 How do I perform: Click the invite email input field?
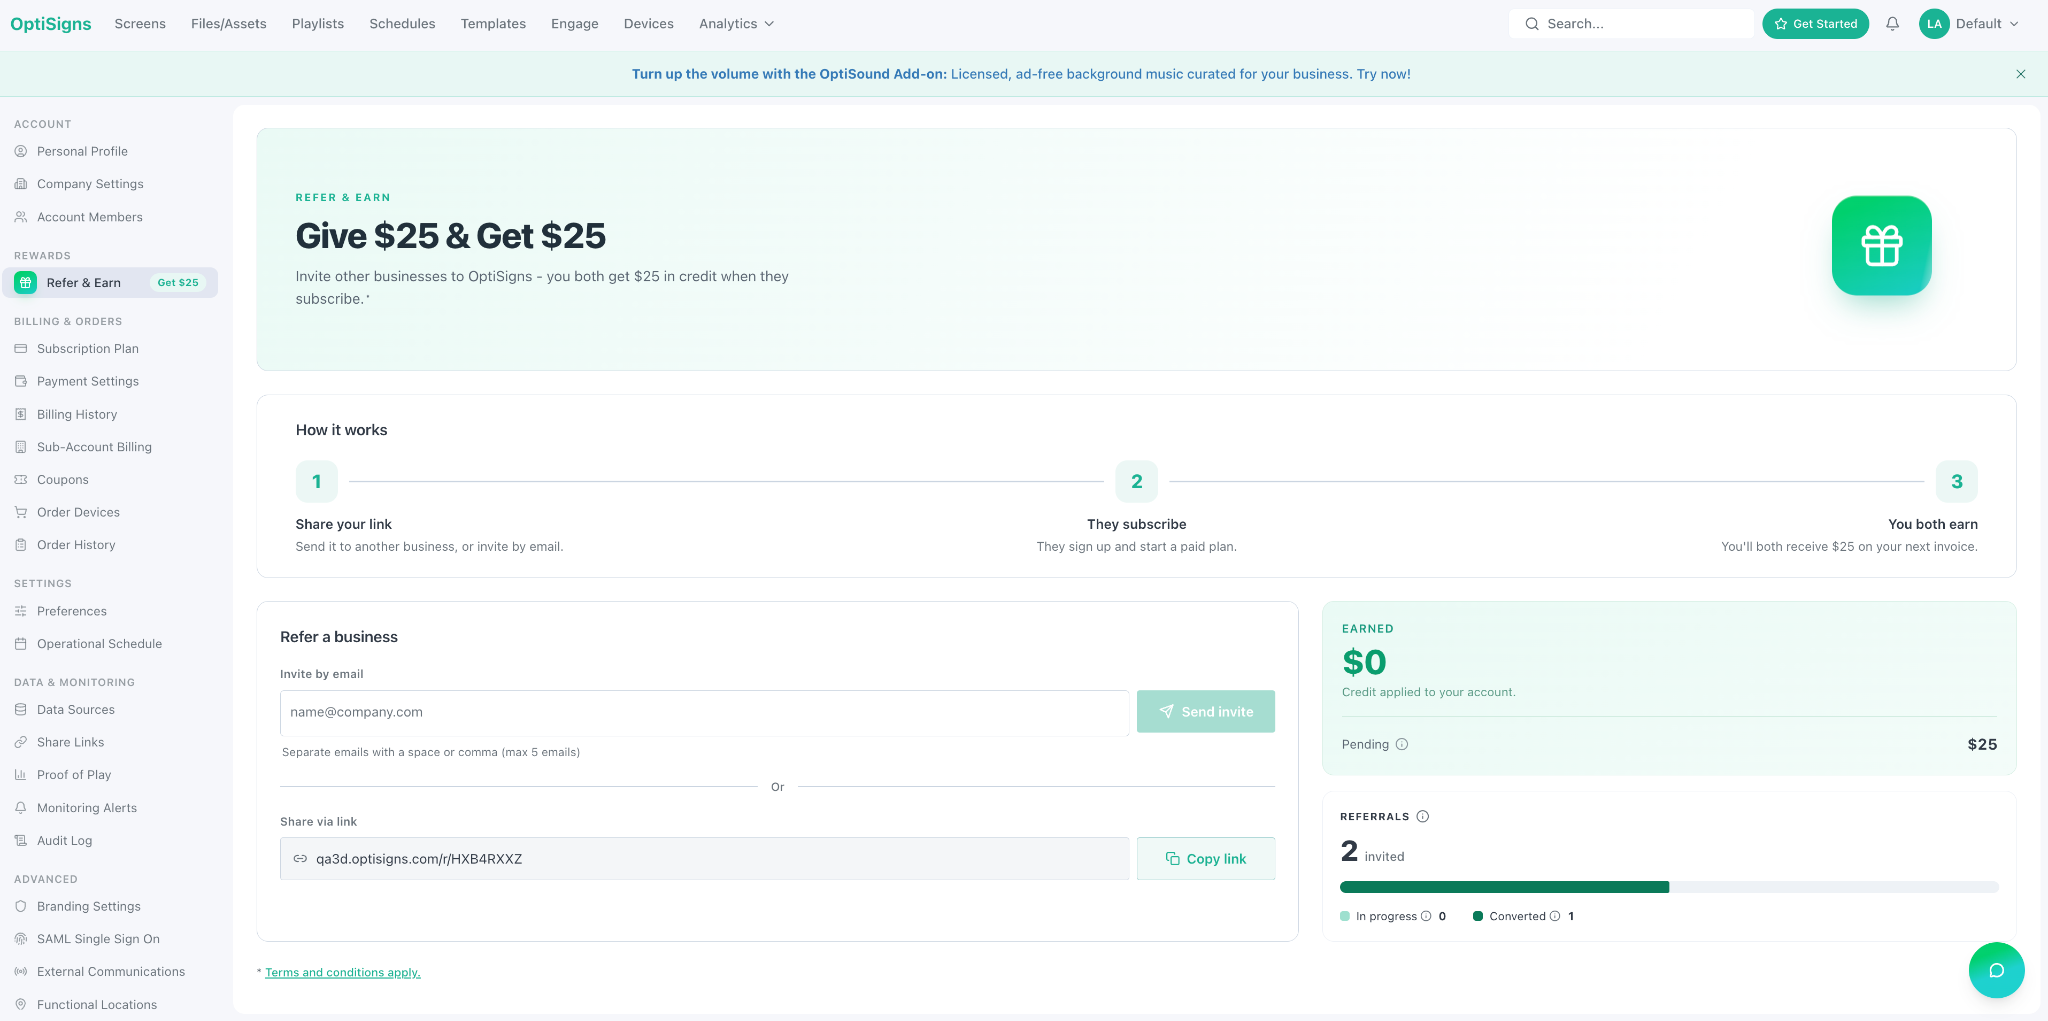tap(705, 712)
